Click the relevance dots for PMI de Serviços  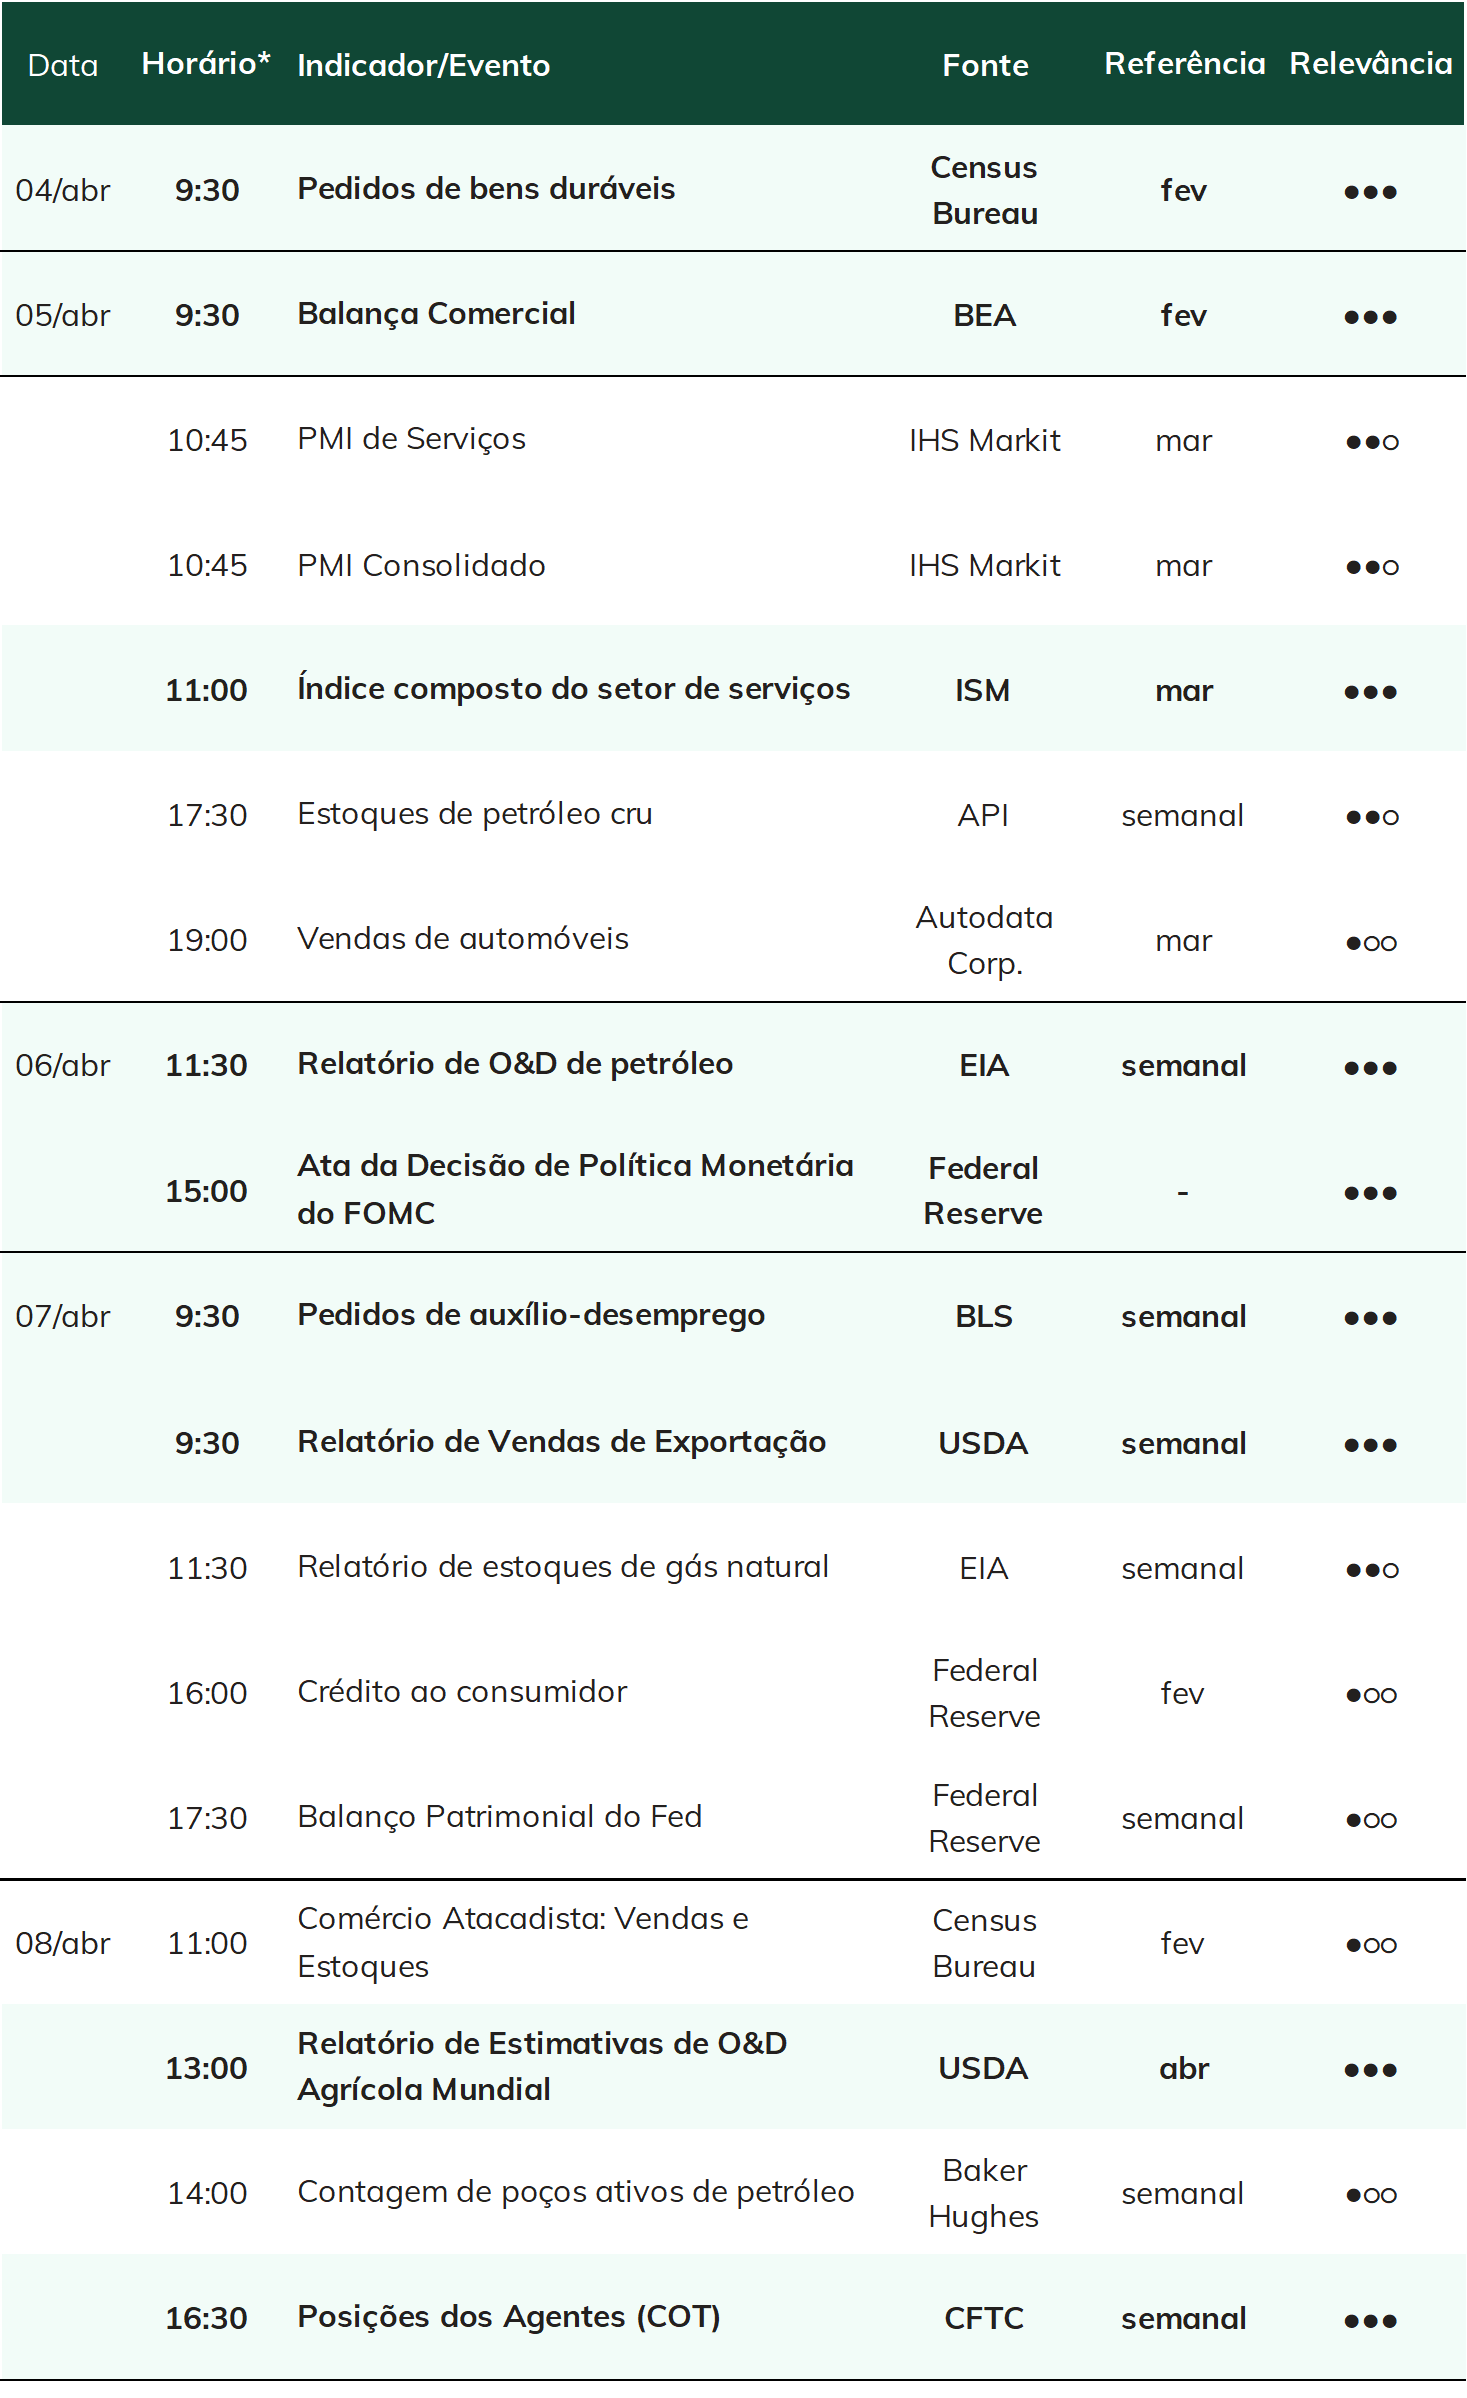click(1372, 442)
